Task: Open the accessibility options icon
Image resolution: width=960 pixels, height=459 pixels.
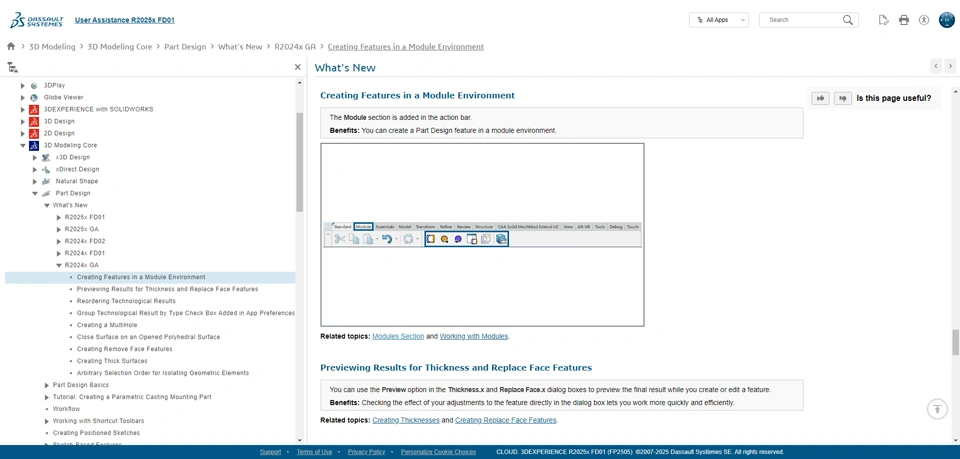Action: (924, 20)
